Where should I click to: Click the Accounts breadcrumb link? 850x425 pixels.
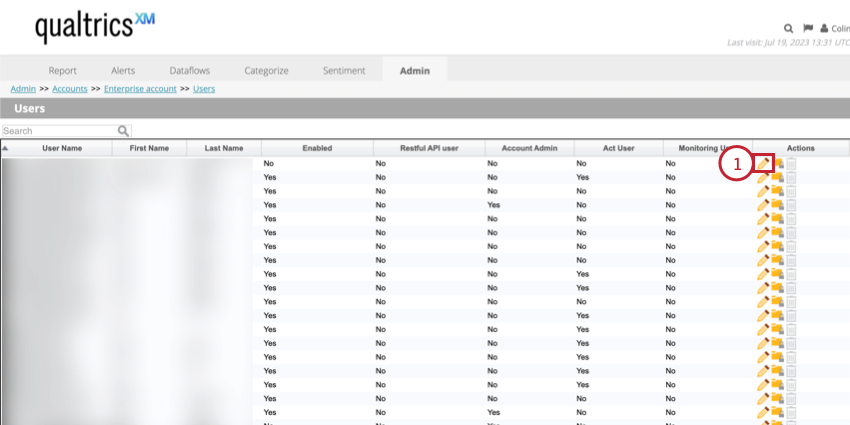click(69, 89)
